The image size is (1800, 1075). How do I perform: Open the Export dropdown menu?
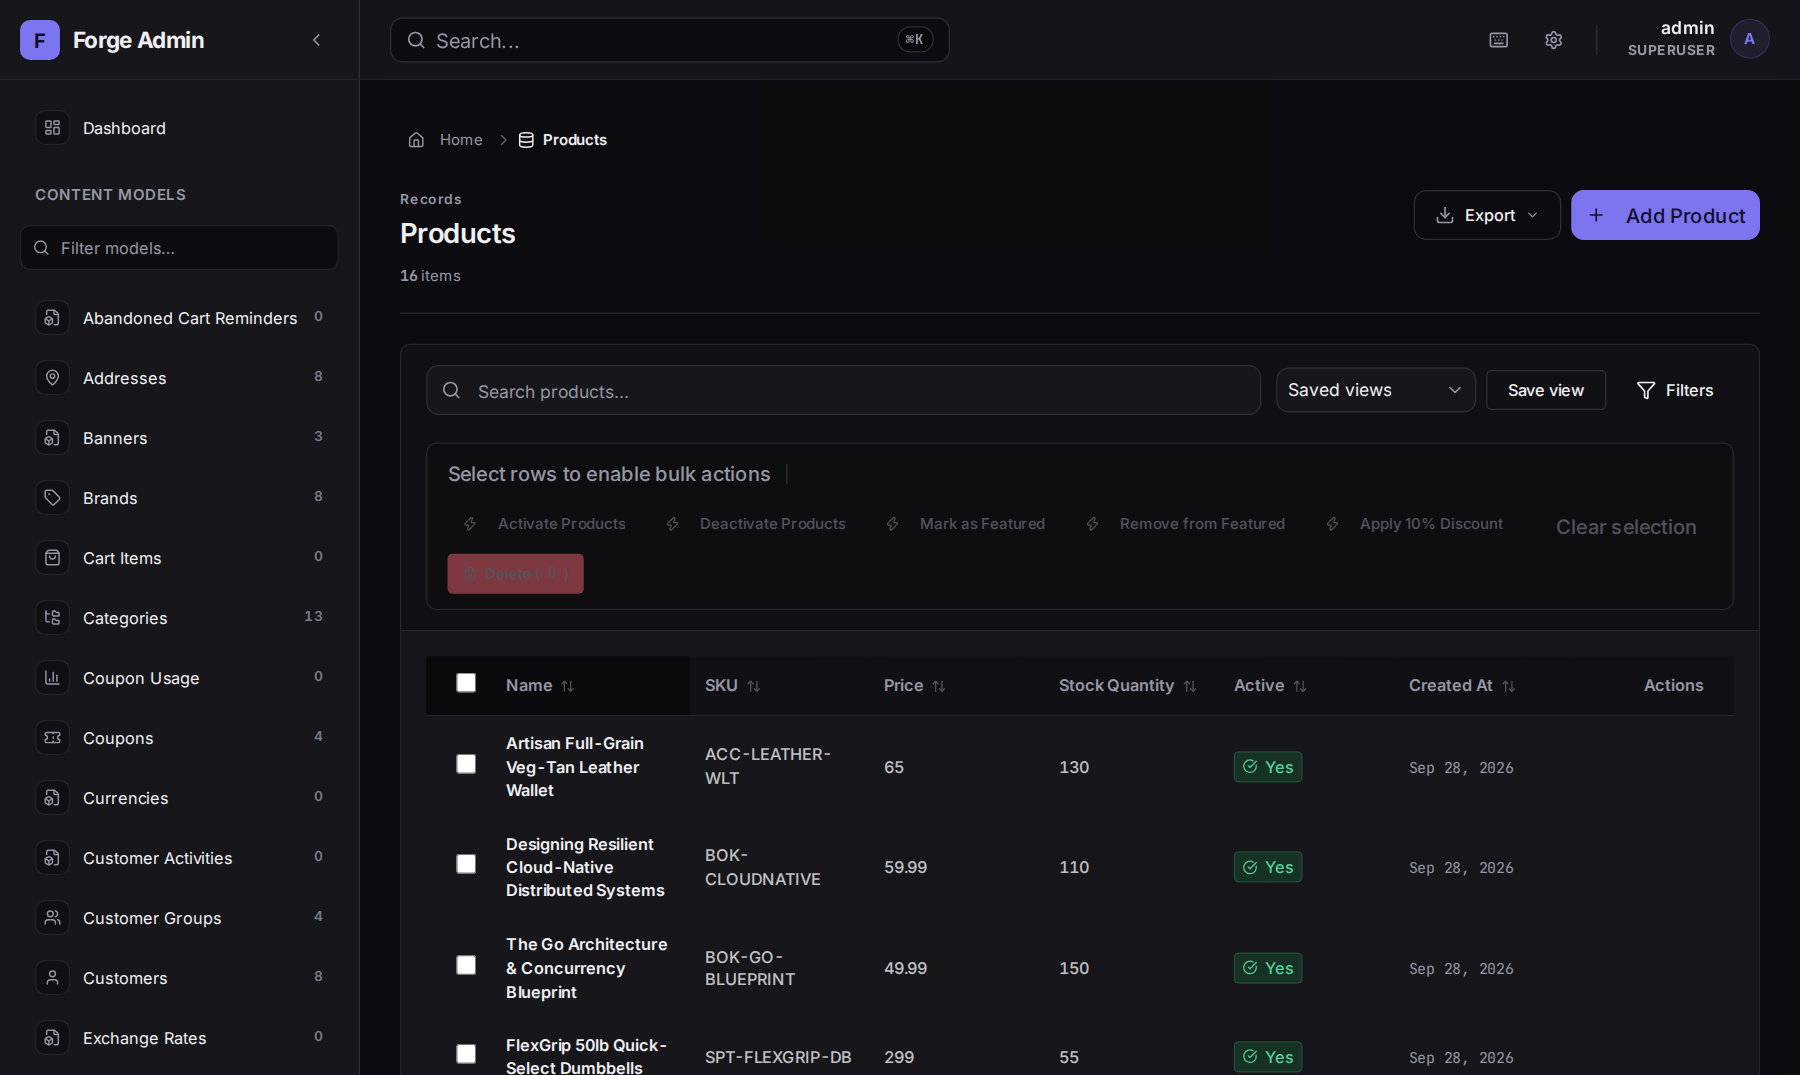point(1487,215)
